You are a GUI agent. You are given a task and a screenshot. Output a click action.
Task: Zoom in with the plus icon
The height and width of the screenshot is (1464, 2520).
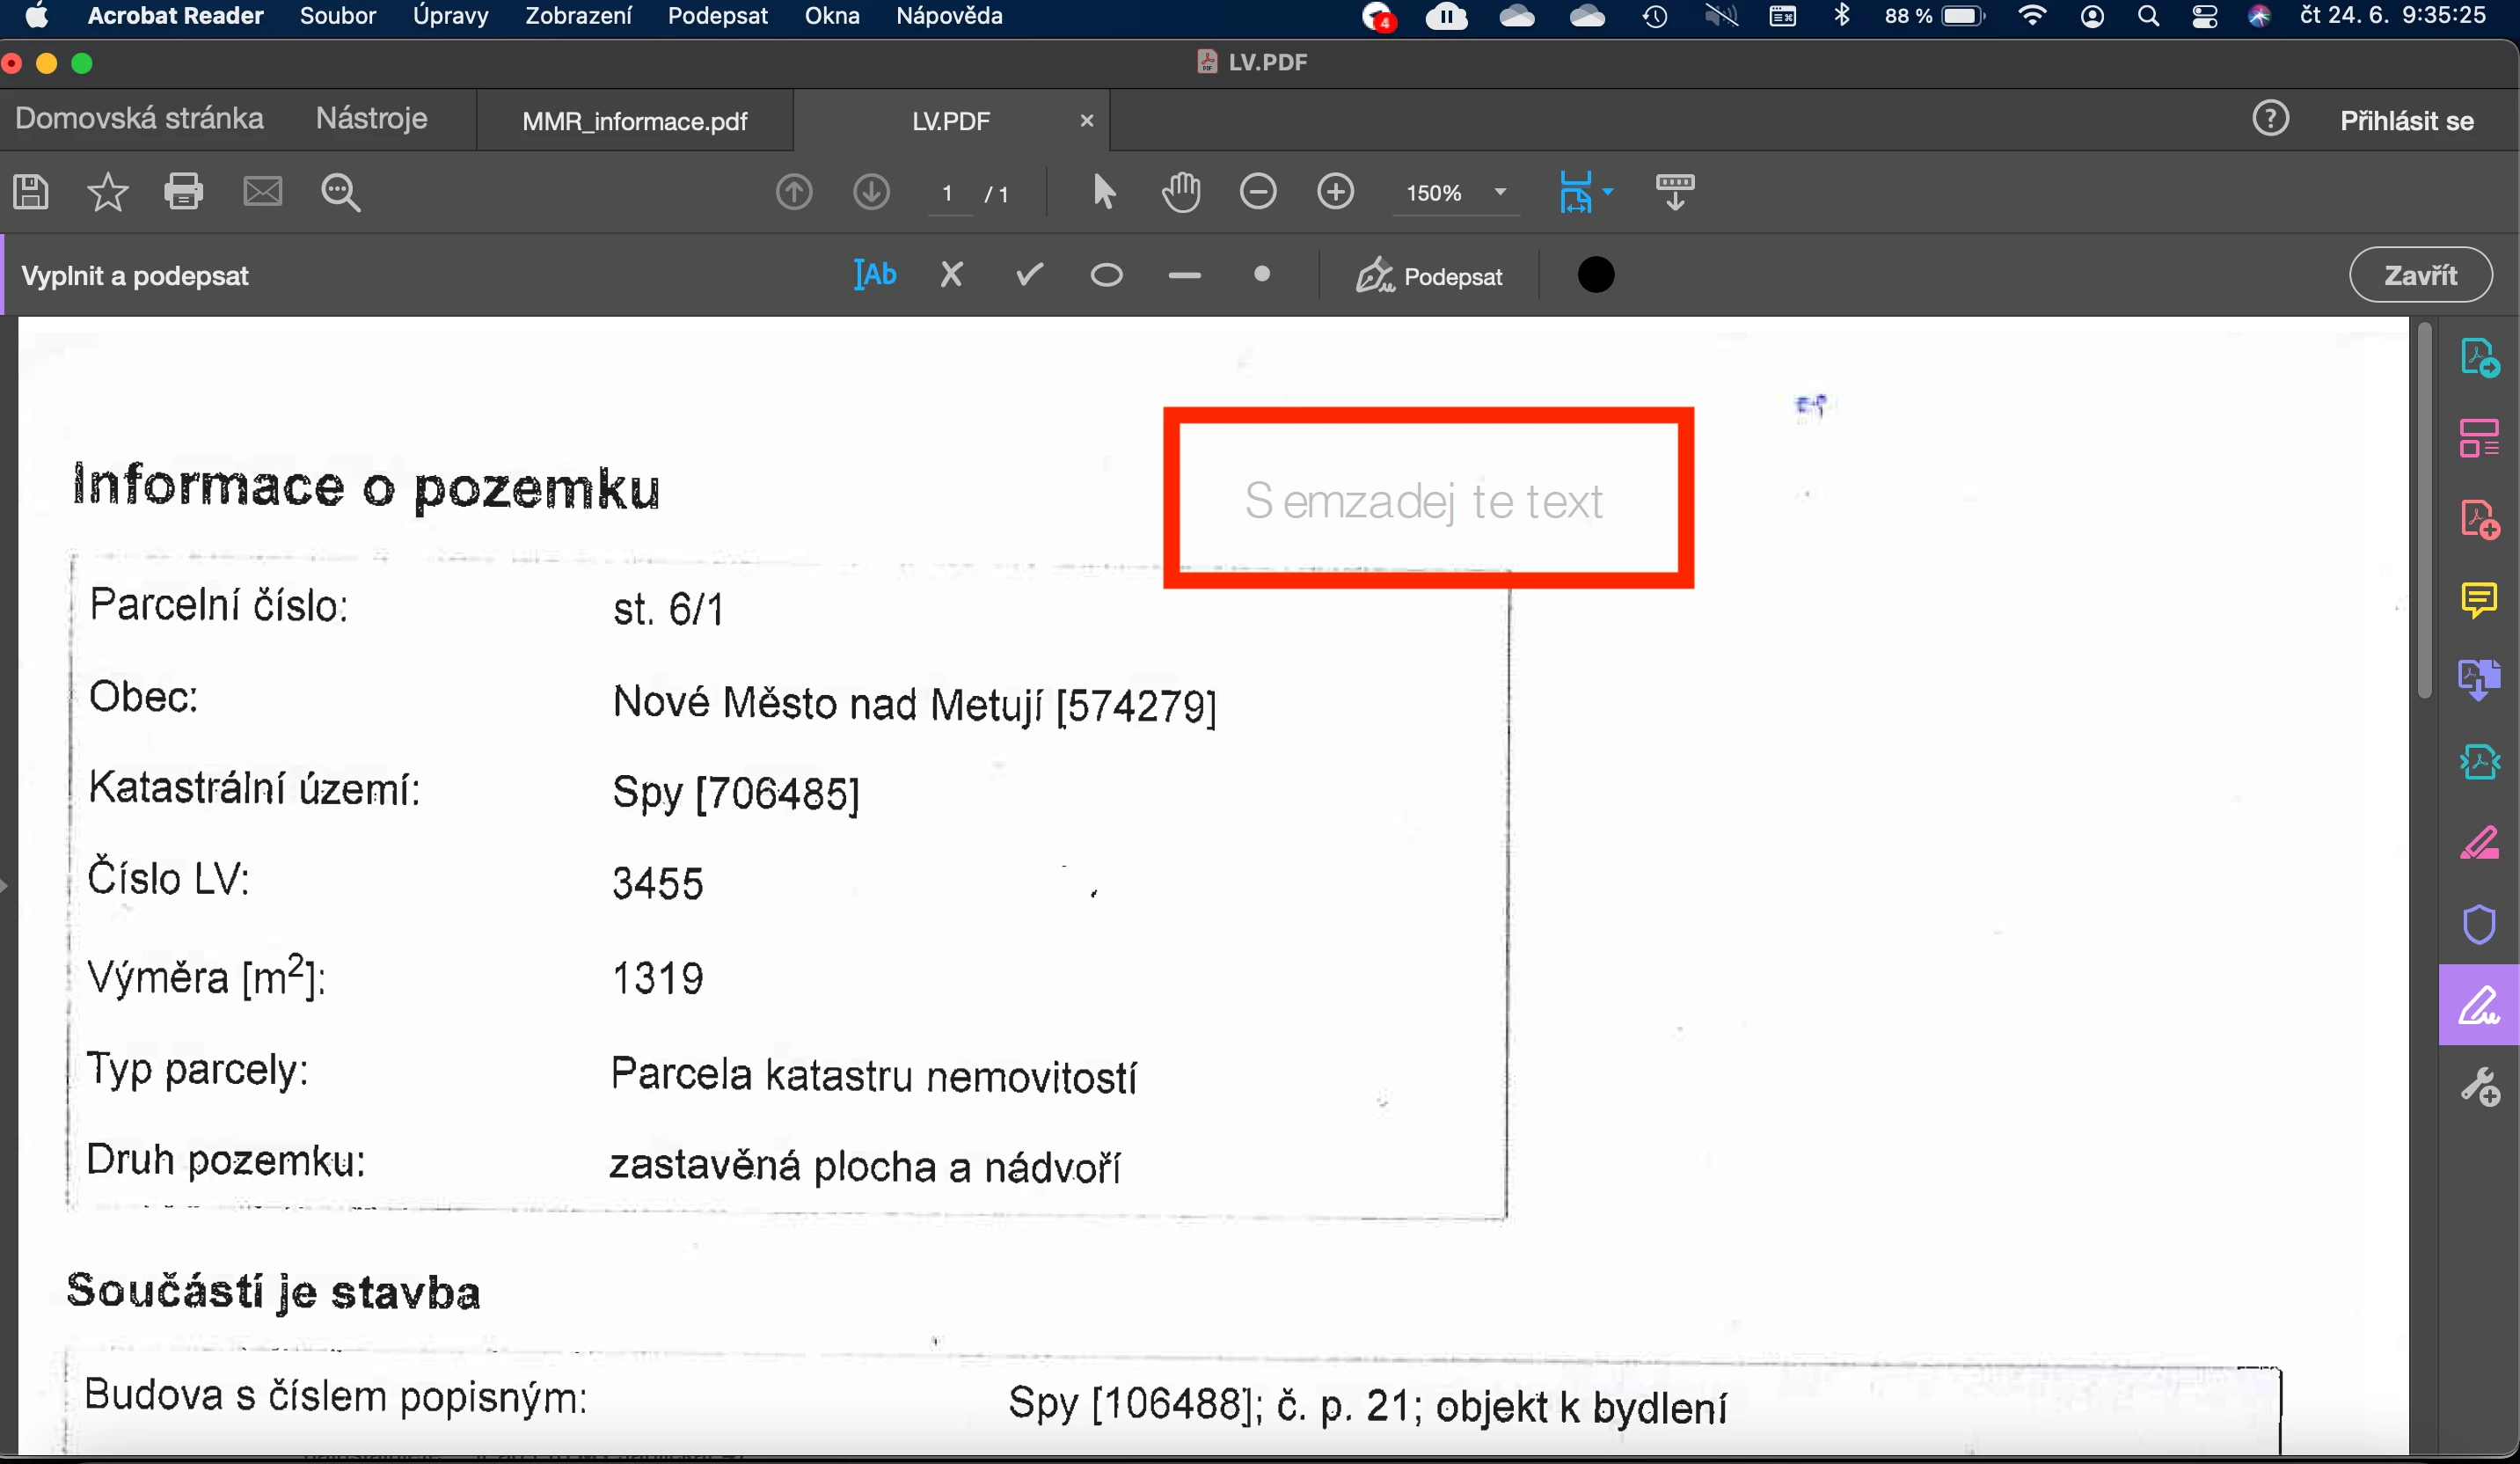click(x=1335, y=191)
